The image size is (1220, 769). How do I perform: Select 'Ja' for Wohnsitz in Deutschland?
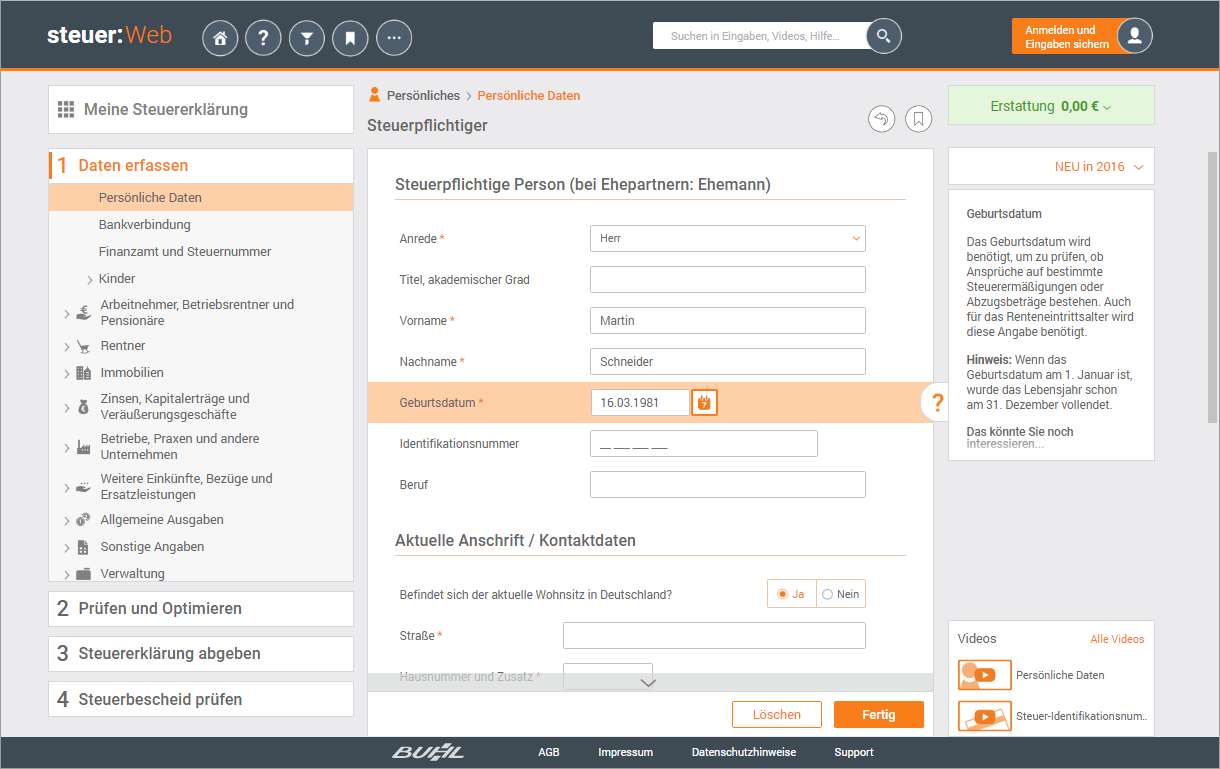(791, 594)
